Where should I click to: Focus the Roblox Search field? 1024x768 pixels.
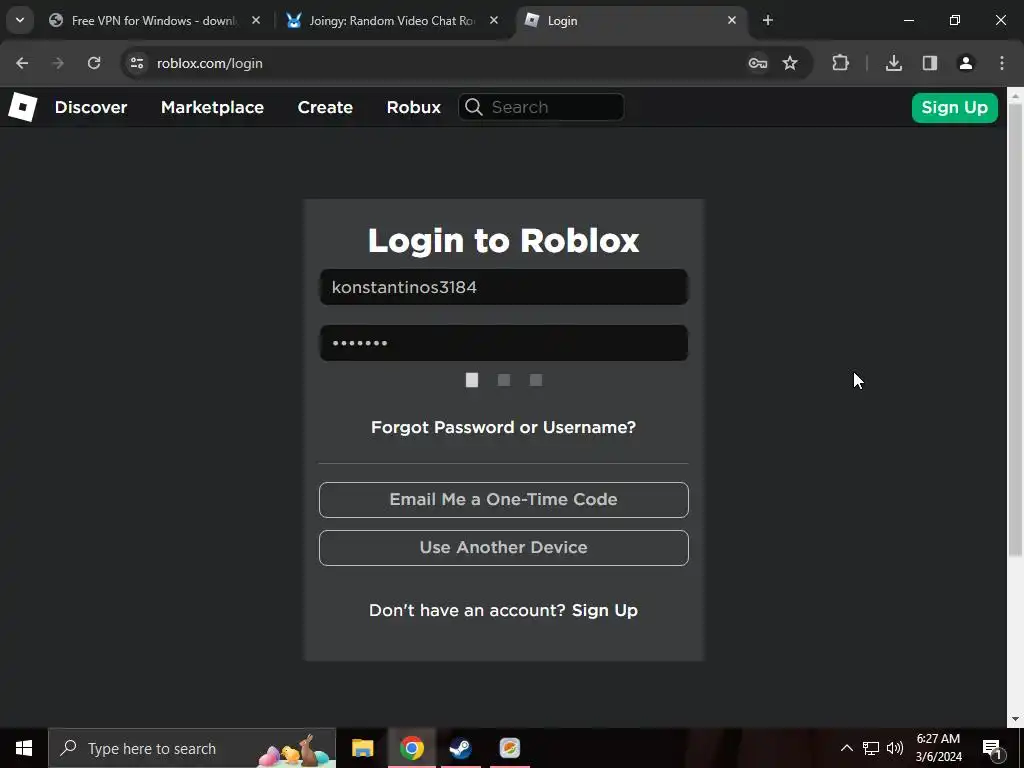(541, 107)
